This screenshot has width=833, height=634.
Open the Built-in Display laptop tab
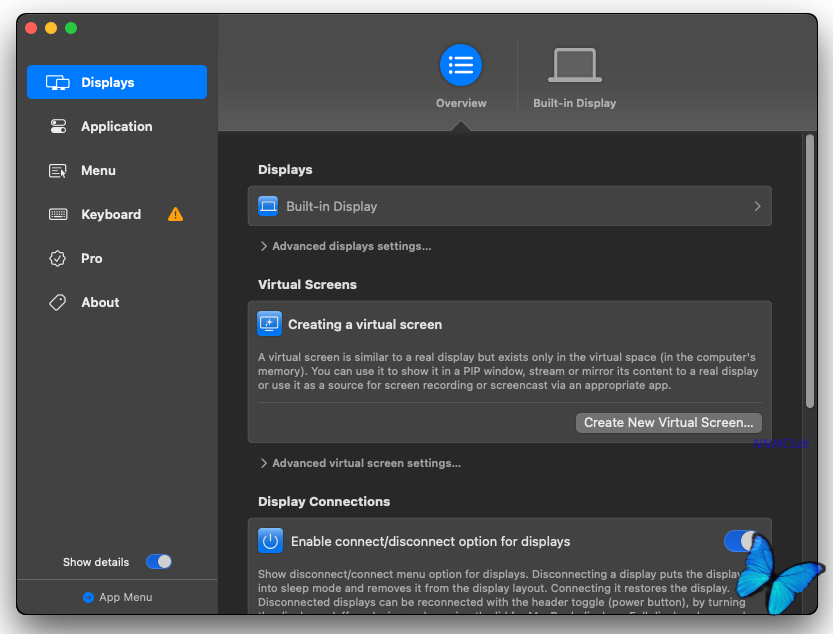click(574, 66)
